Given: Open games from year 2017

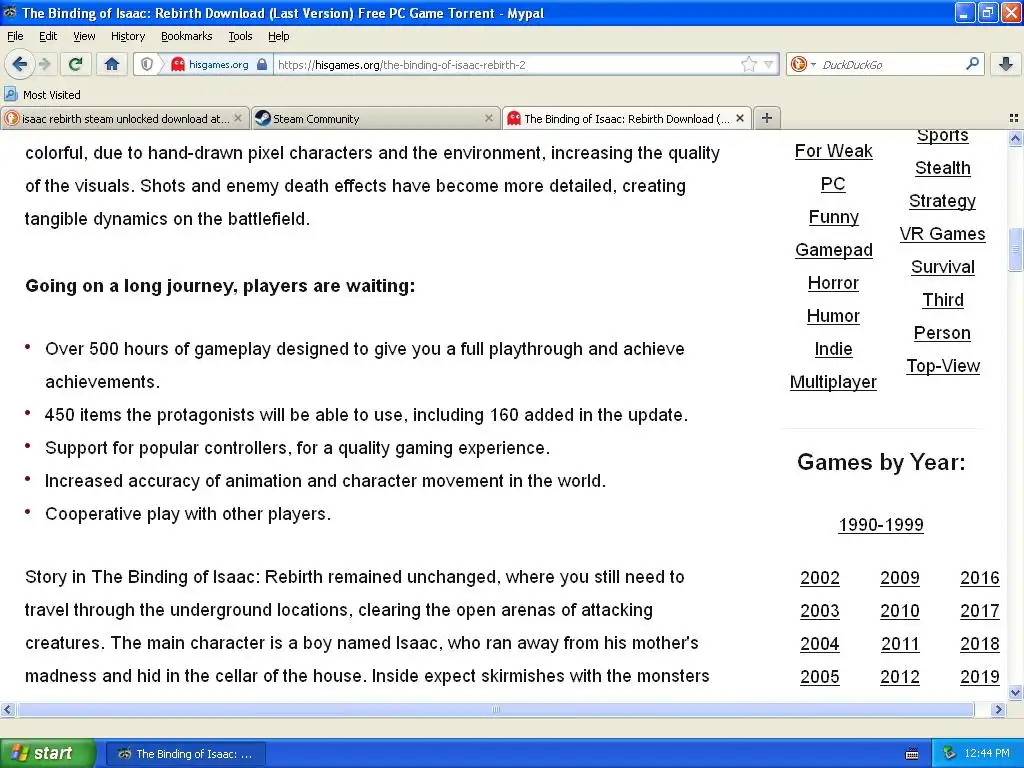Looking at the screenshot, I should [x=979, y=611].
